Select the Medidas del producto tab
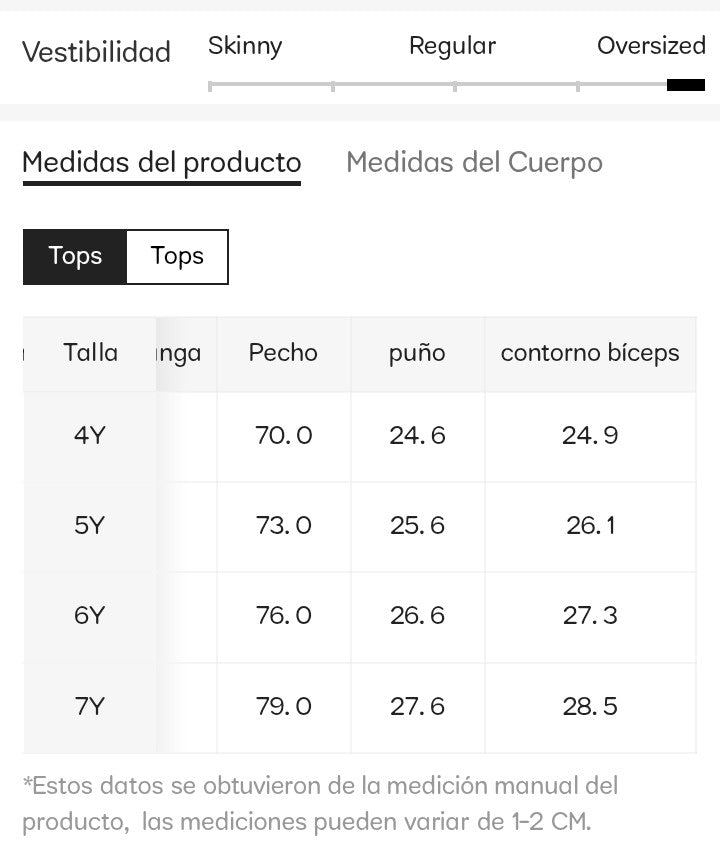The width and height of the screenshot is (720, 849). click(161, 162)
